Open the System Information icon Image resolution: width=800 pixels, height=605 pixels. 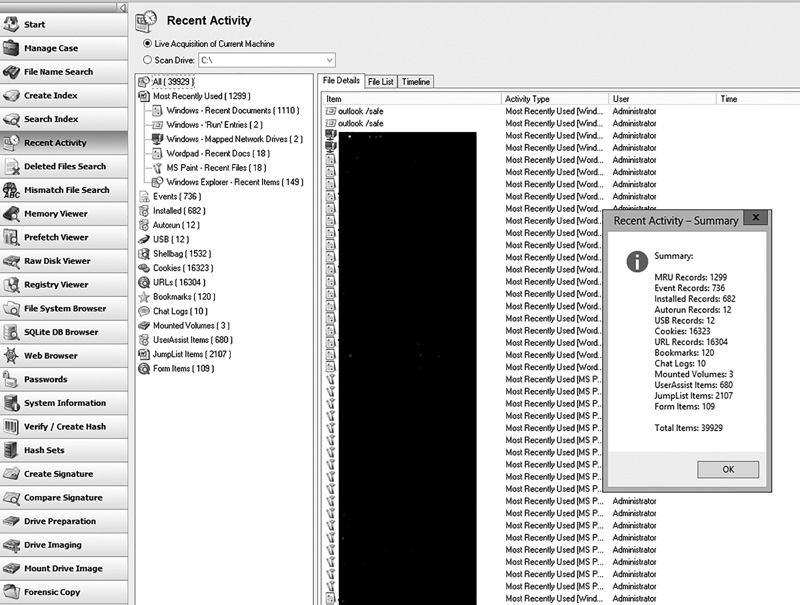[x=11, y=402]
